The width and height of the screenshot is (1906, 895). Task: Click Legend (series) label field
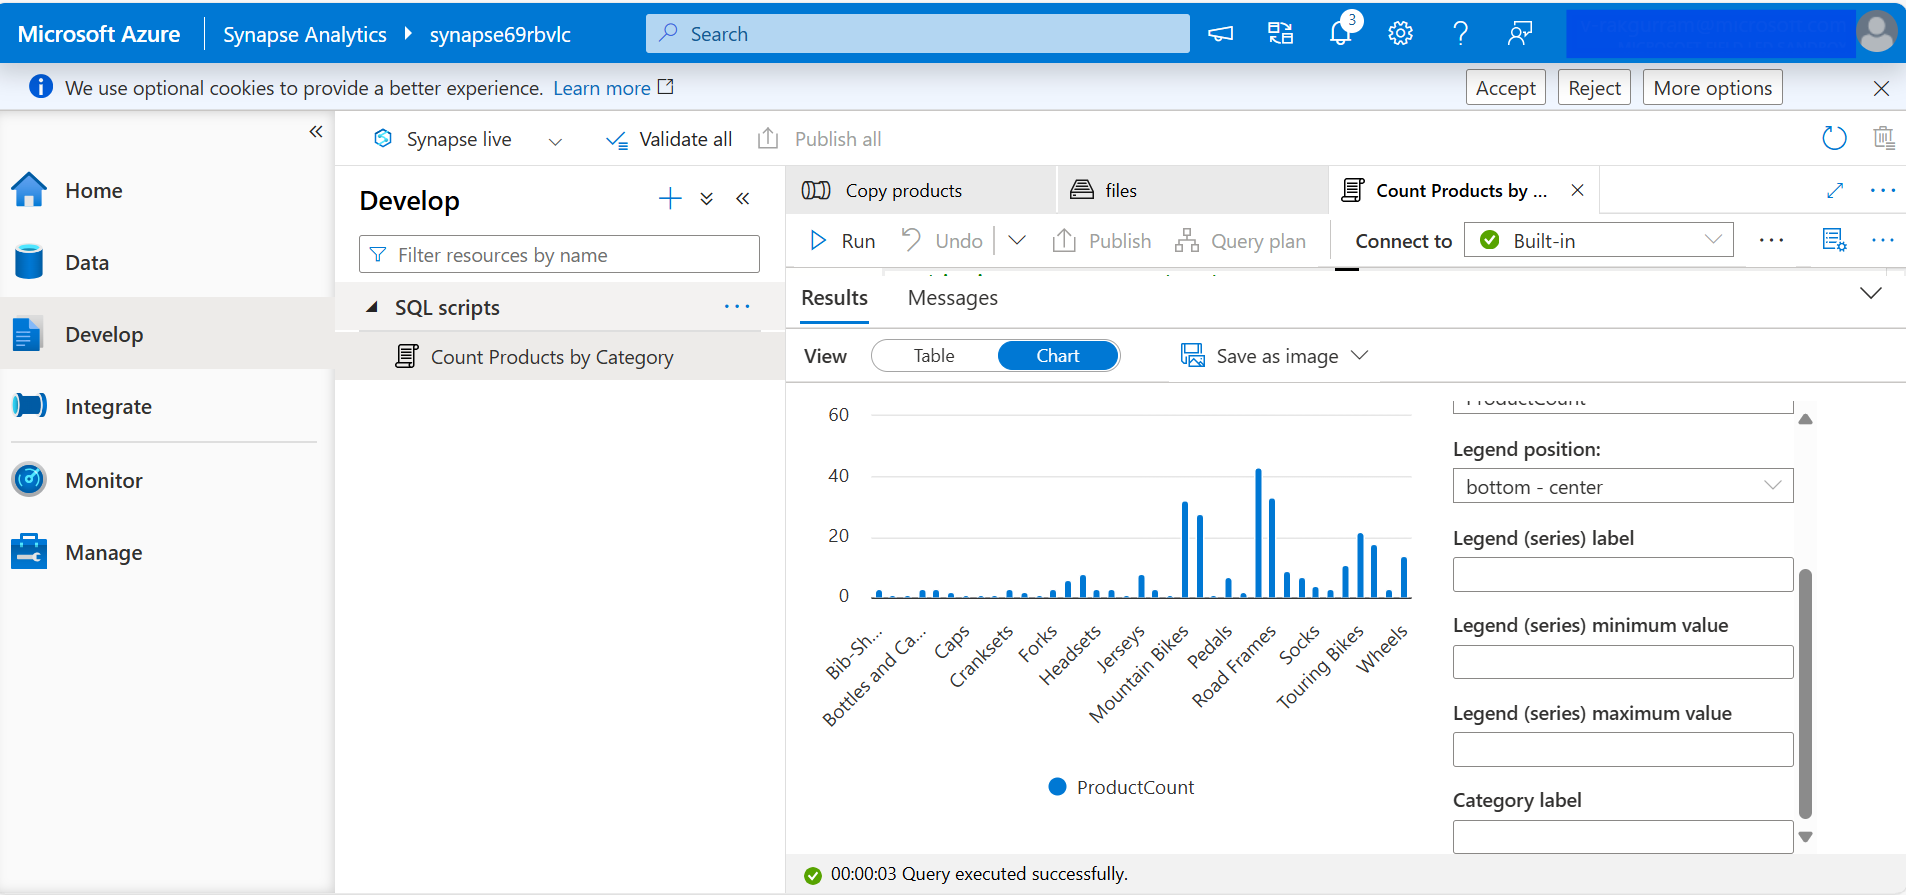tap(1622, 574)
